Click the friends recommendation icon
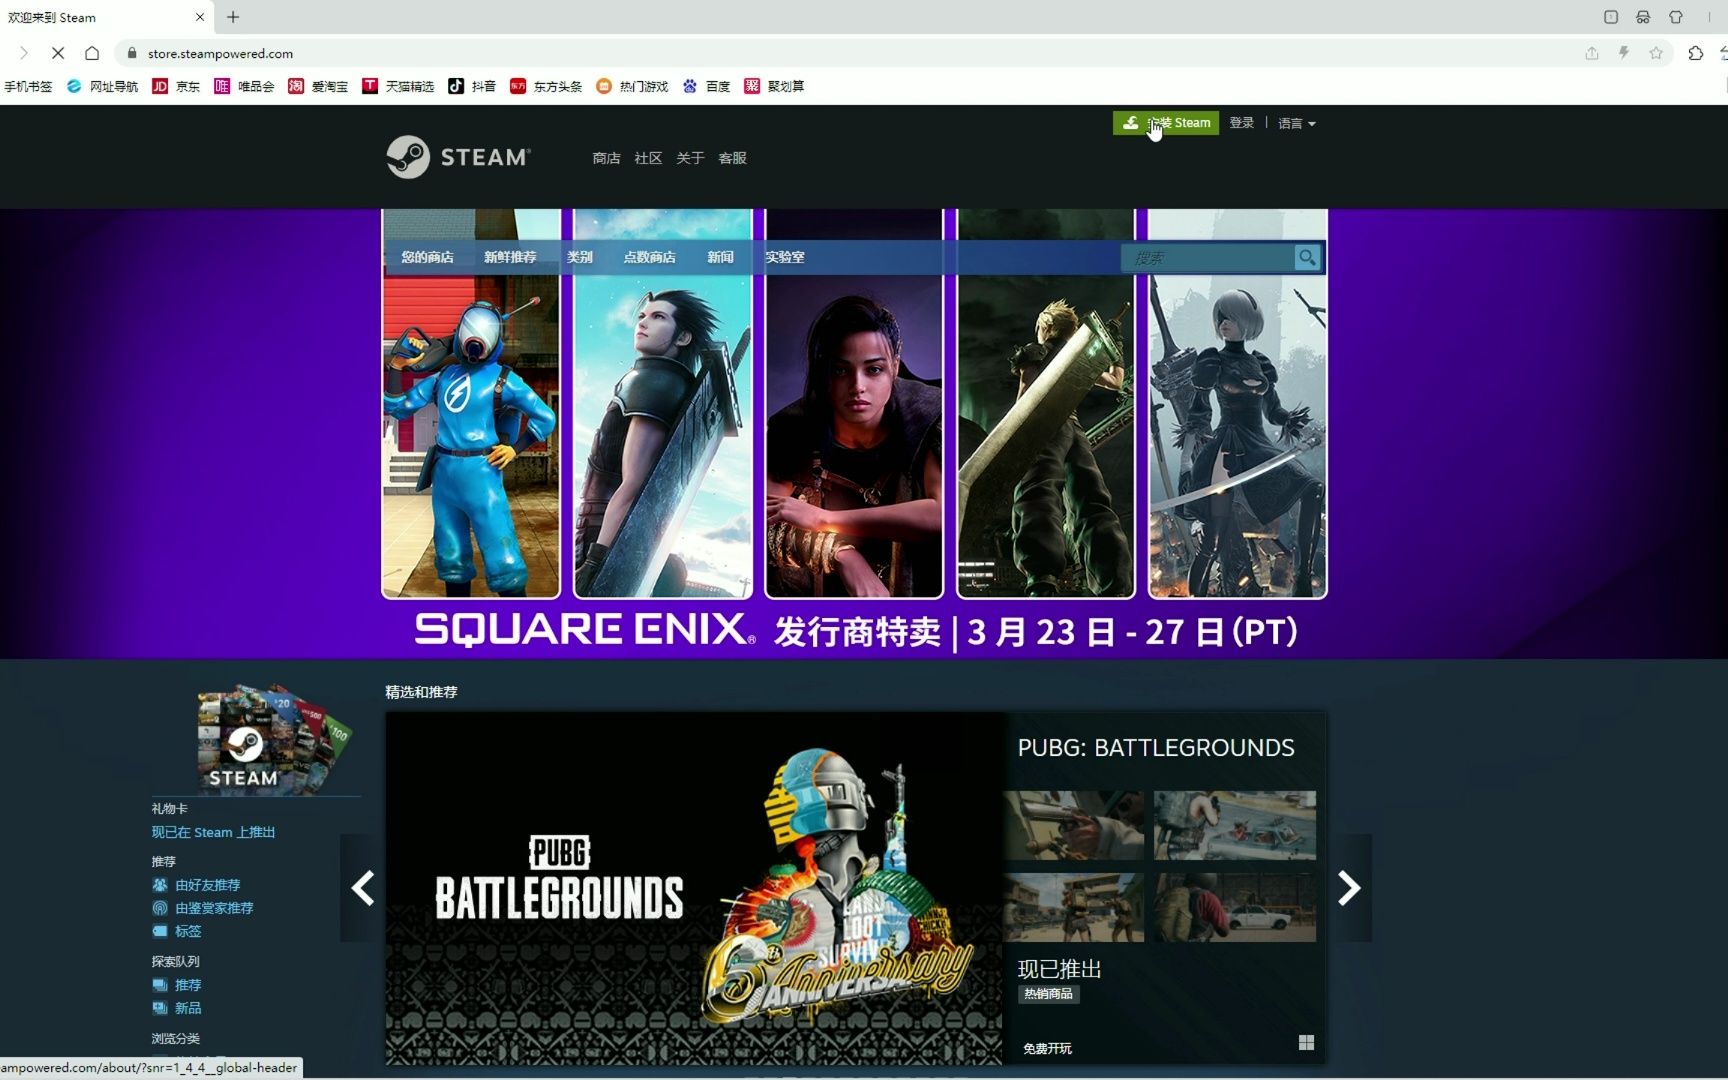This screenshot has width=1728, height=1080. pos(160,885)
